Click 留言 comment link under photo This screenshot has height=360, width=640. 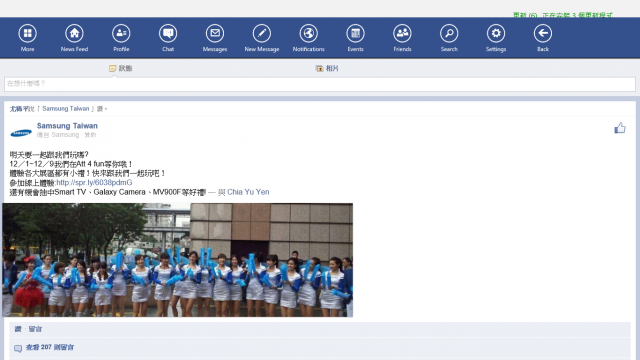click(x=35, y=329)
